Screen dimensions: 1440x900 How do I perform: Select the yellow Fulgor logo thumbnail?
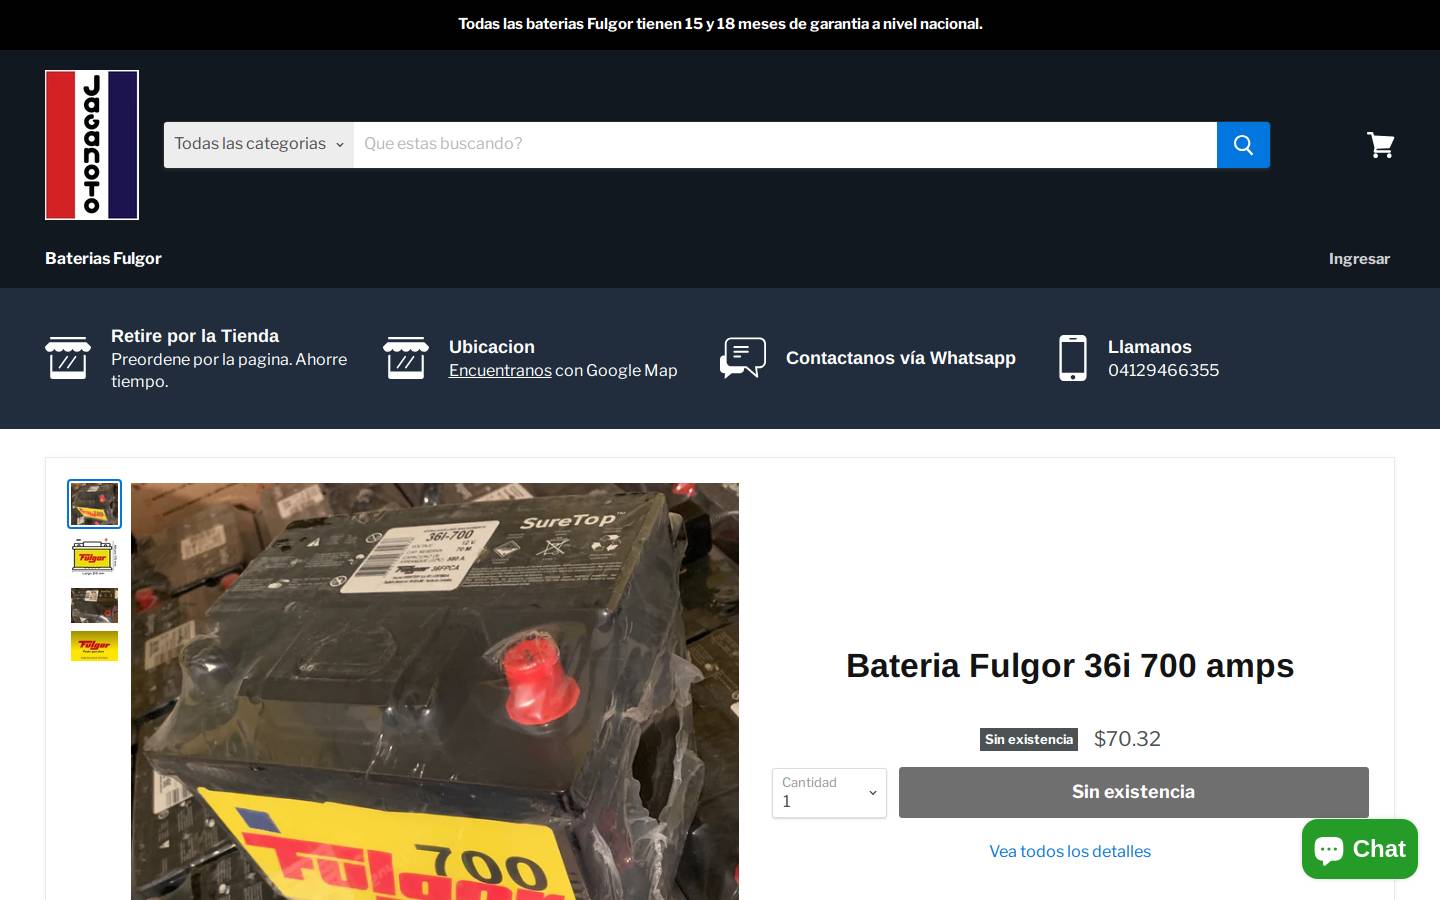click(94, 646)
